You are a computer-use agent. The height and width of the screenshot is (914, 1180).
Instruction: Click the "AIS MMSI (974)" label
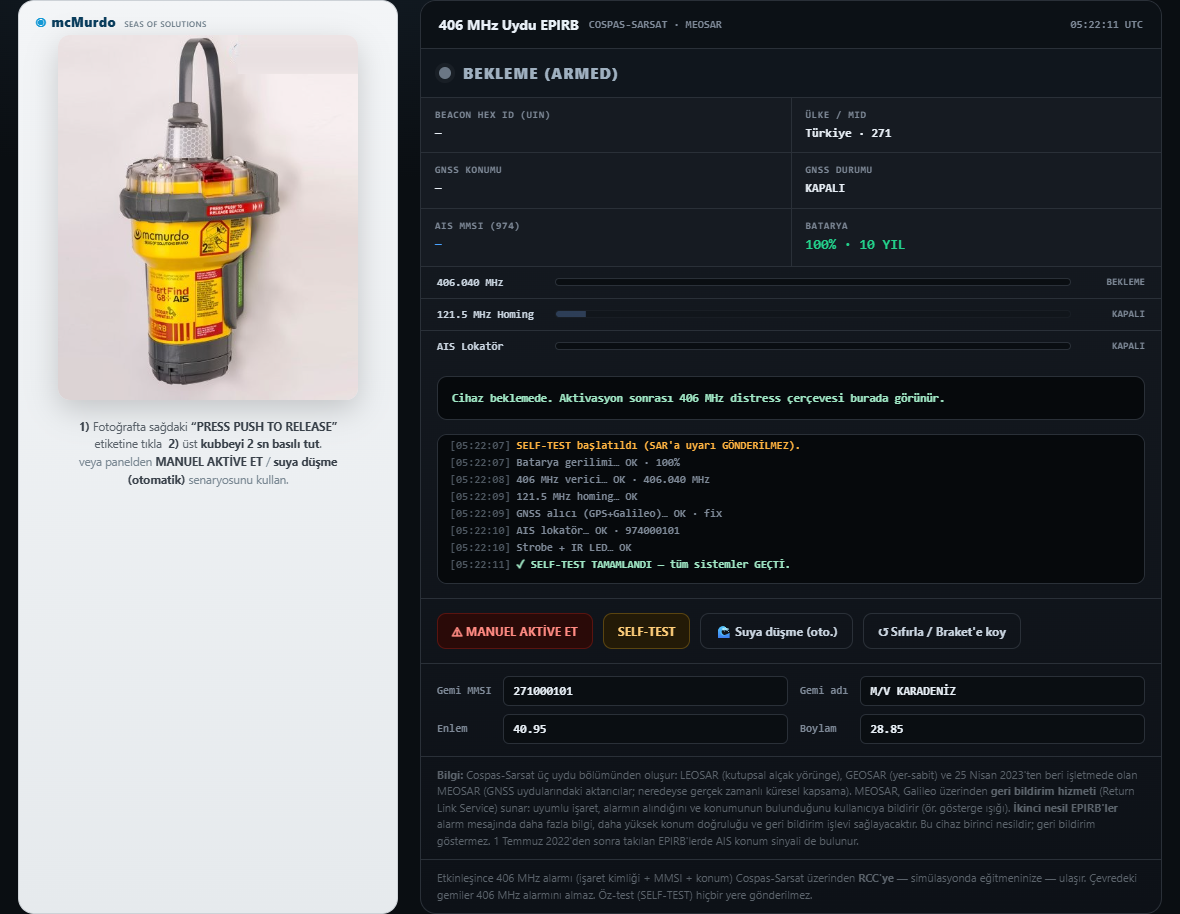click(x=477, y=226)
